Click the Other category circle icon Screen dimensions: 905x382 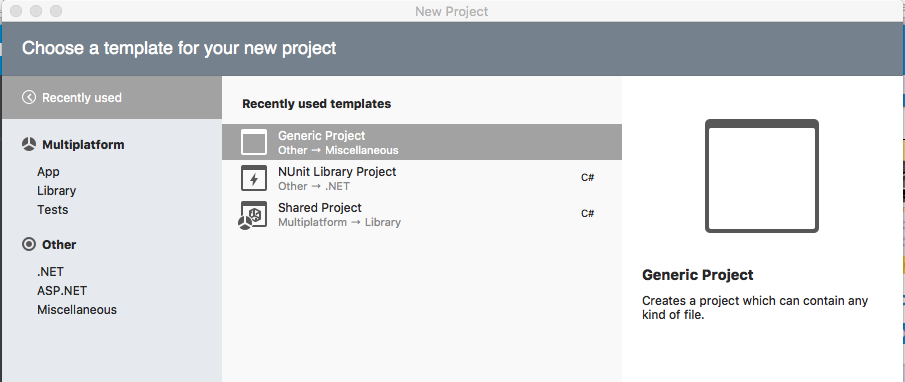coord(29,245)
